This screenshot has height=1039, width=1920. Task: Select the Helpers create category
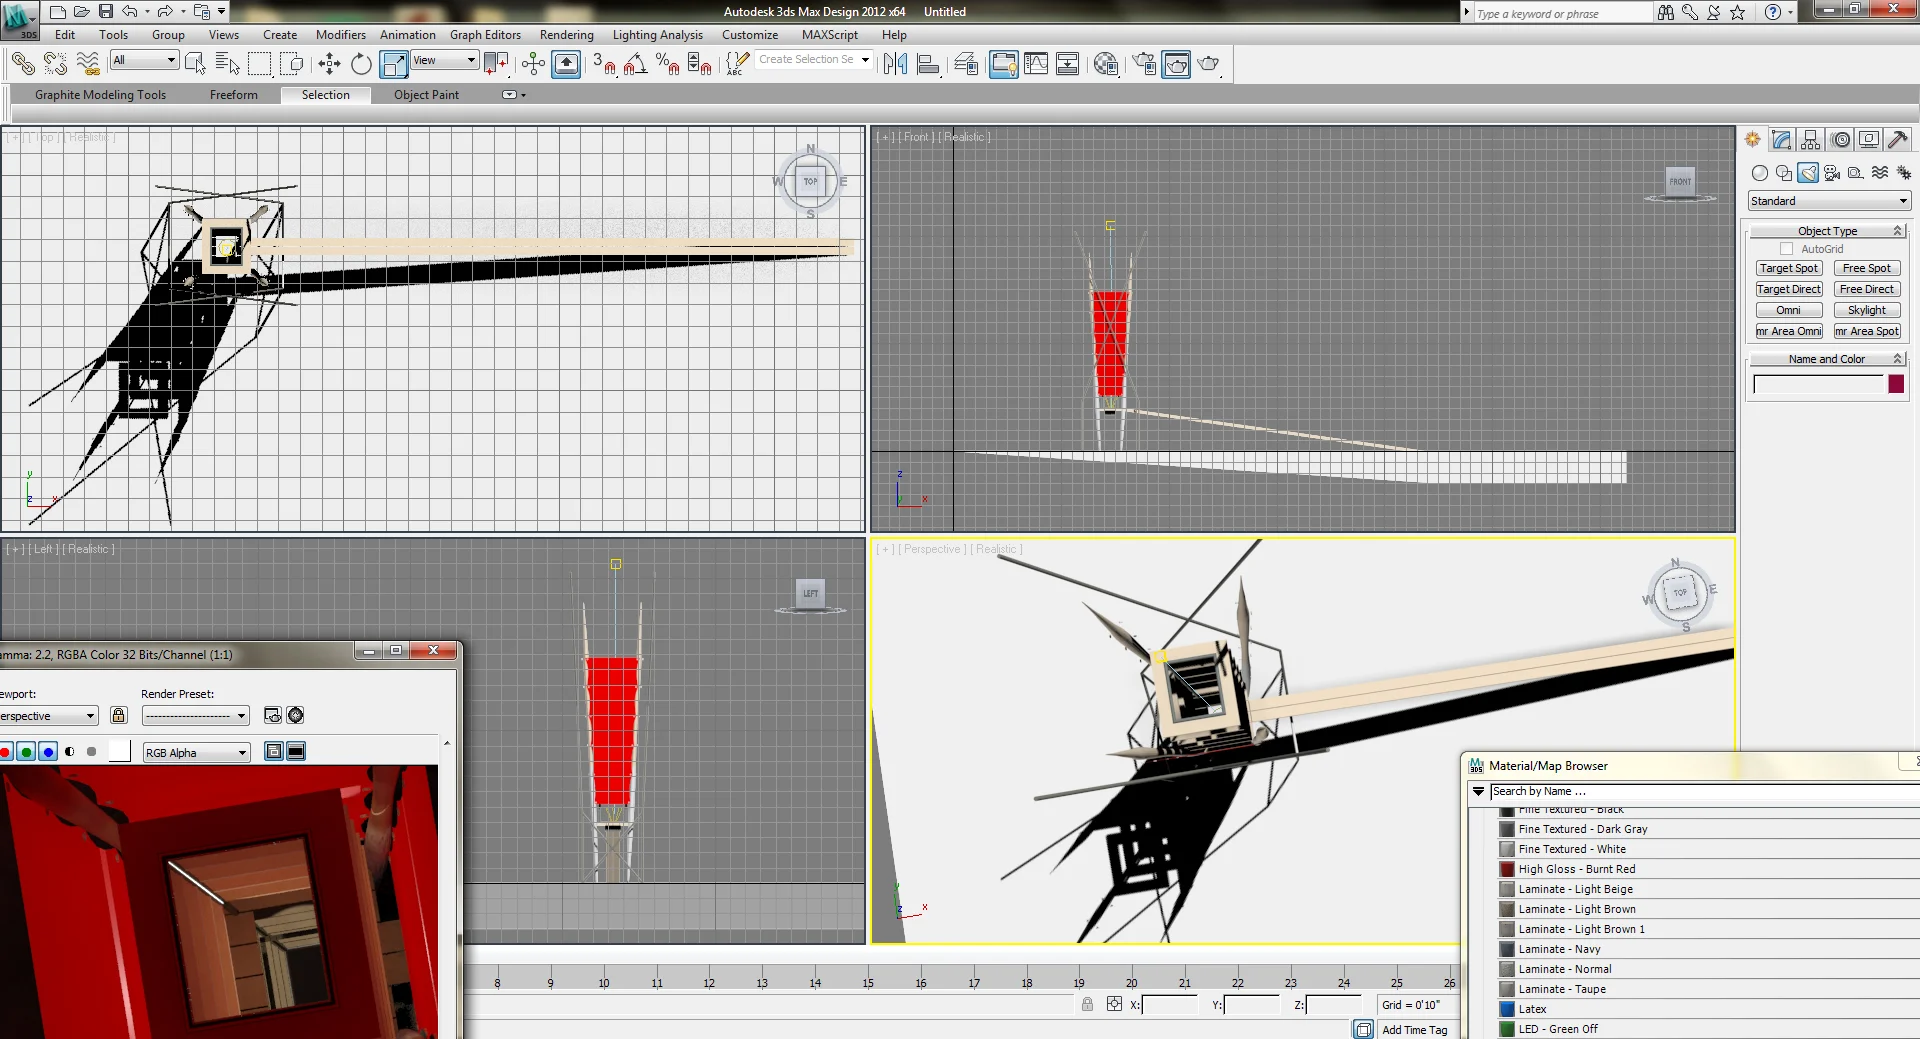pos(1856,173)
